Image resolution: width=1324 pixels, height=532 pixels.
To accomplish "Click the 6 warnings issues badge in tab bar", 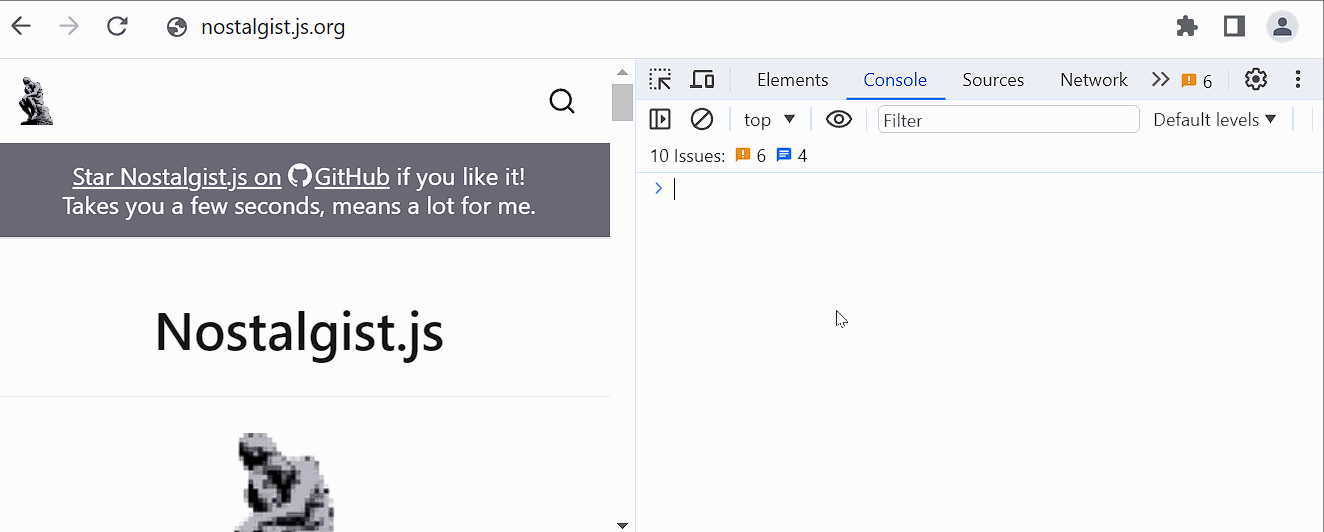I will pyautogui.click(x=1197, y=81).
